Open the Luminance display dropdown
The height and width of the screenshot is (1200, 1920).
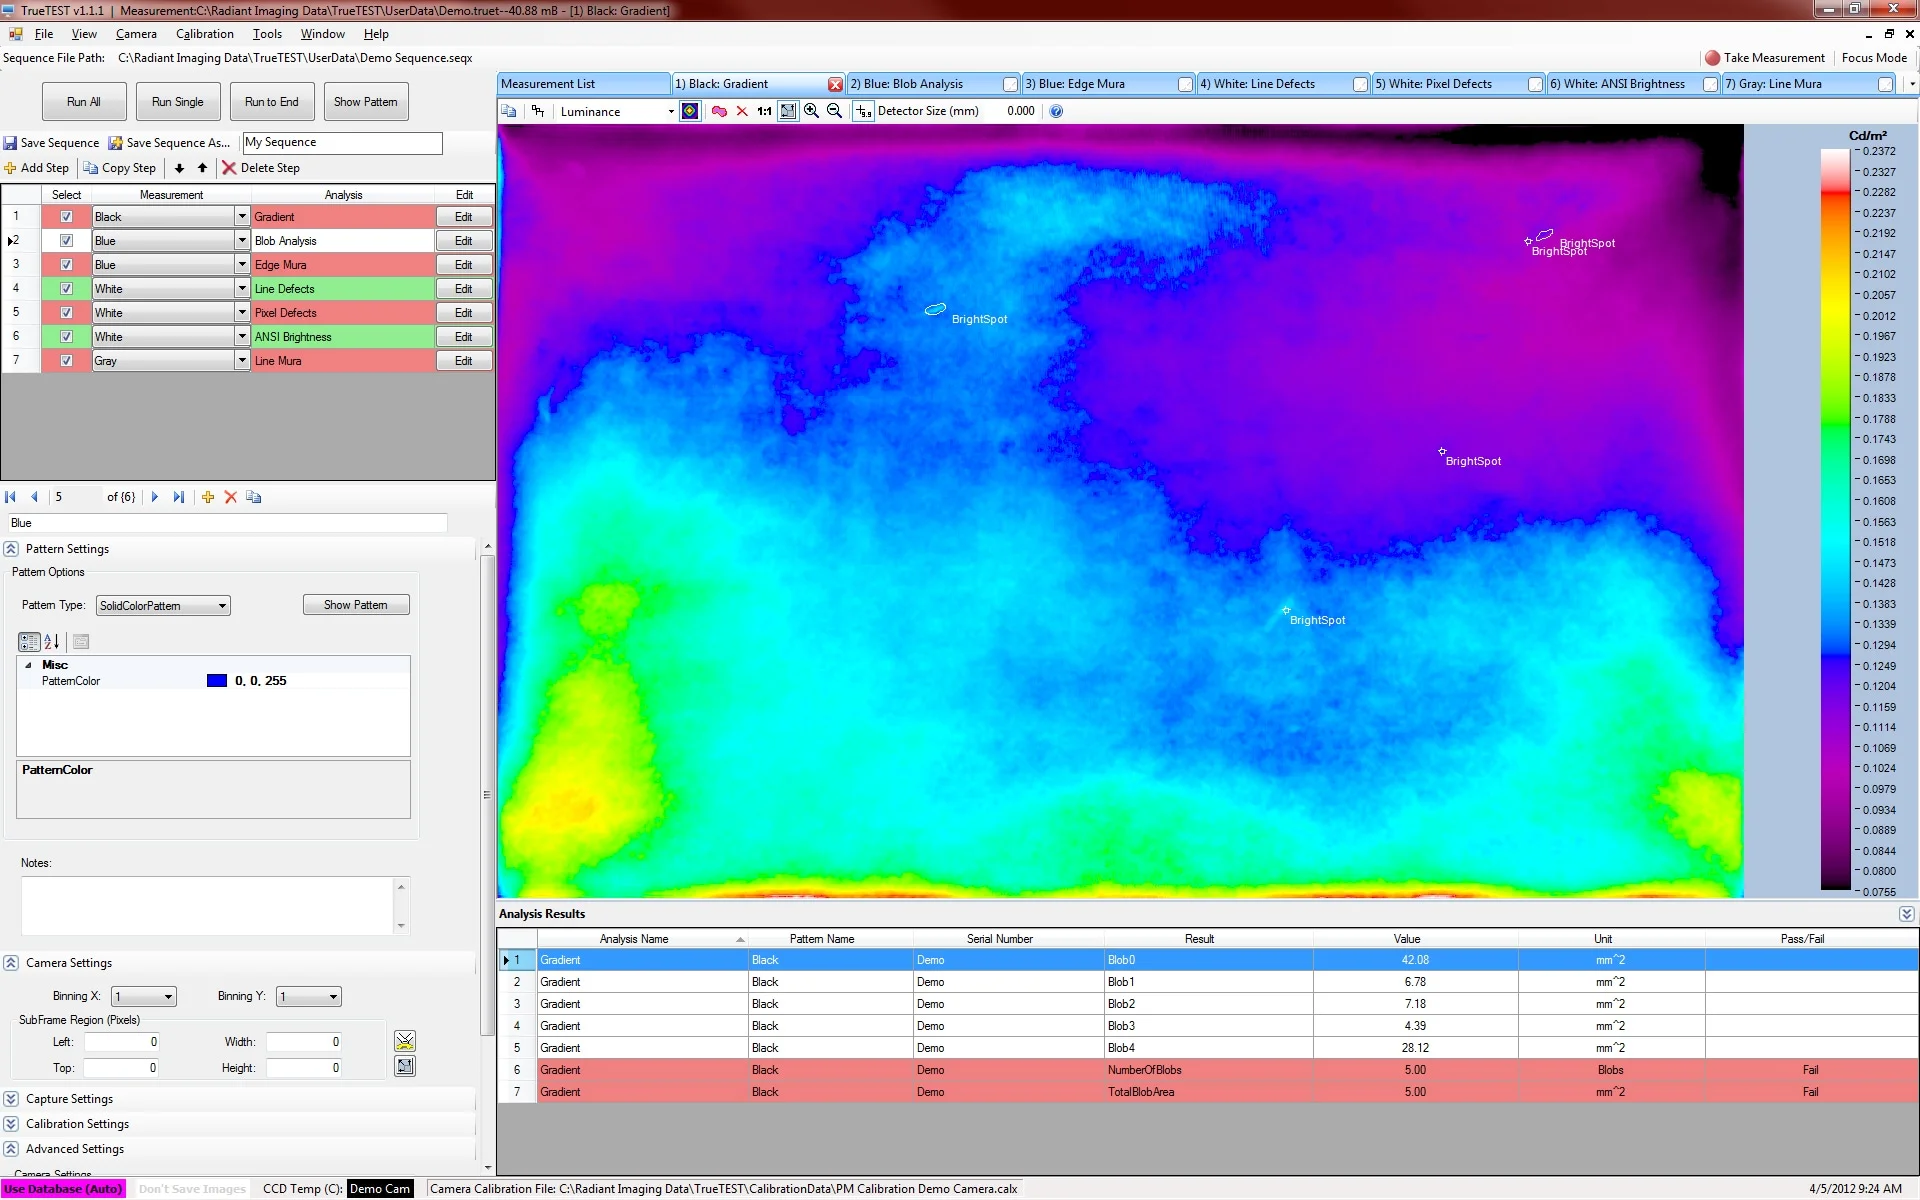670,111
